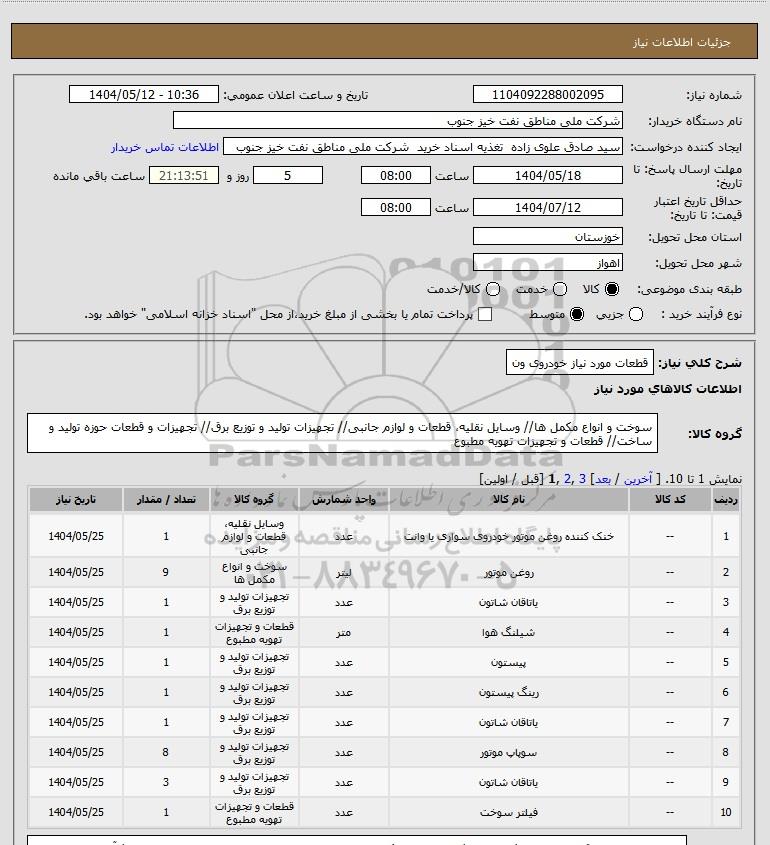Click item name فیلتر سوخت

click(x=509, y=812)
